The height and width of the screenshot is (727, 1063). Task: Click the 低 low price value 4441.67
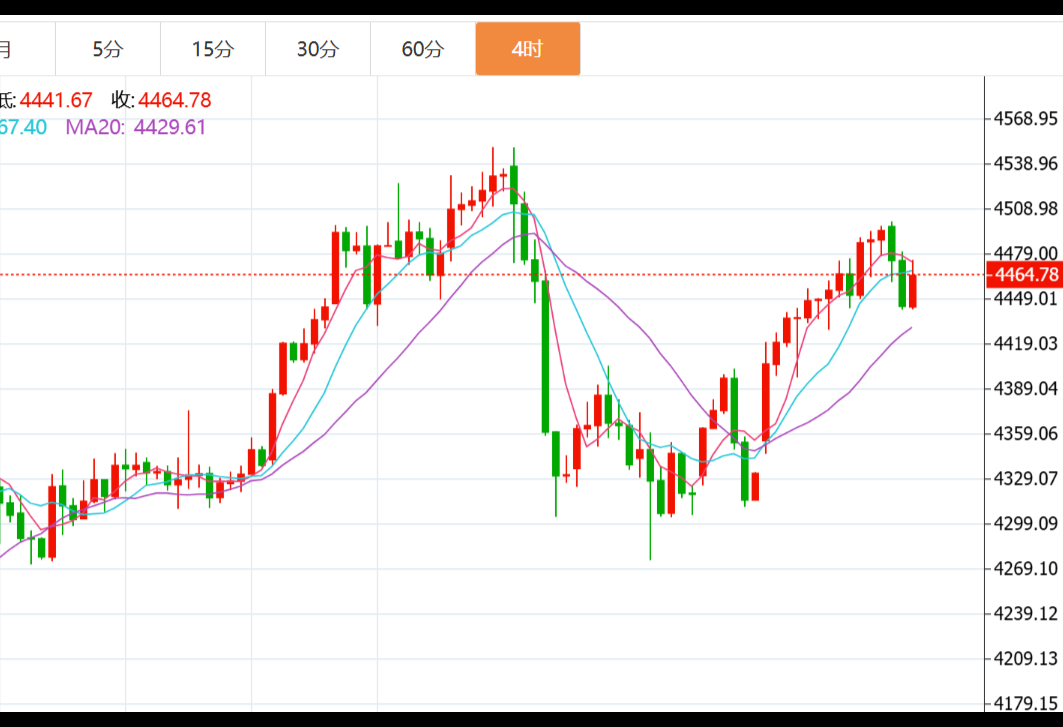pos(56,100)
